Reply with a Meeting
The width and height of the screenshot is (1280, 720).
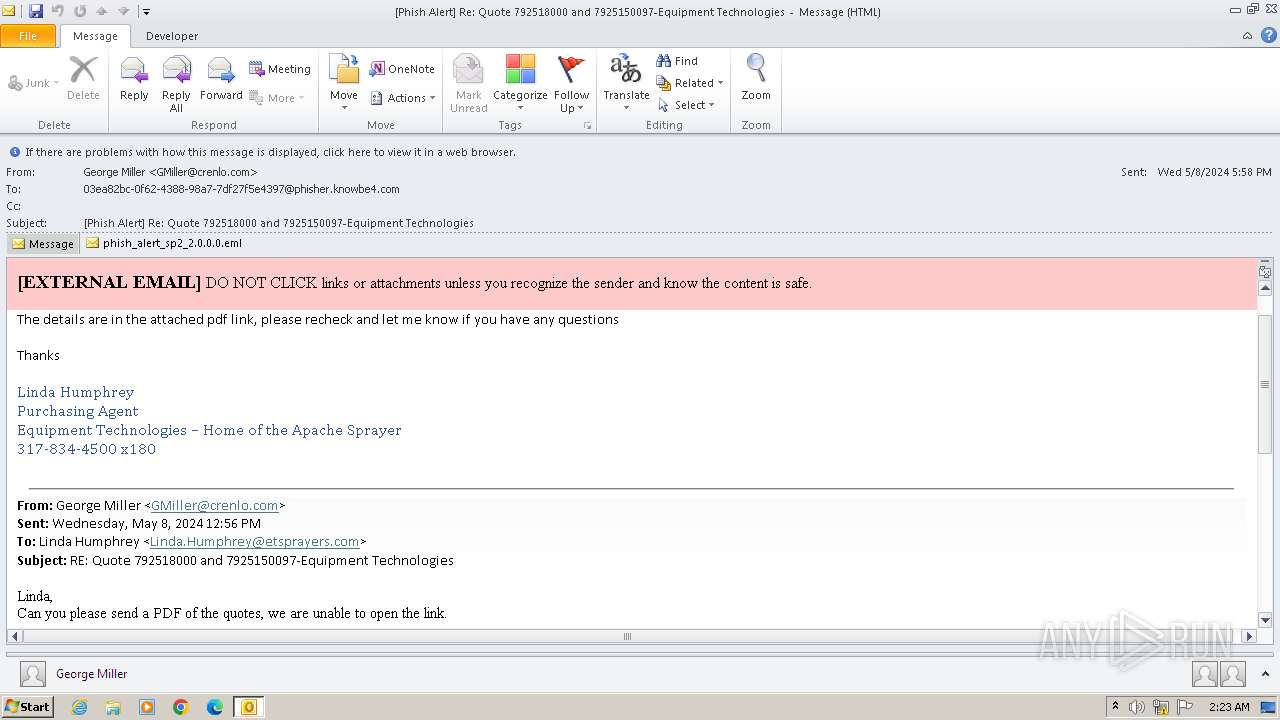click(x=280, y=69)
